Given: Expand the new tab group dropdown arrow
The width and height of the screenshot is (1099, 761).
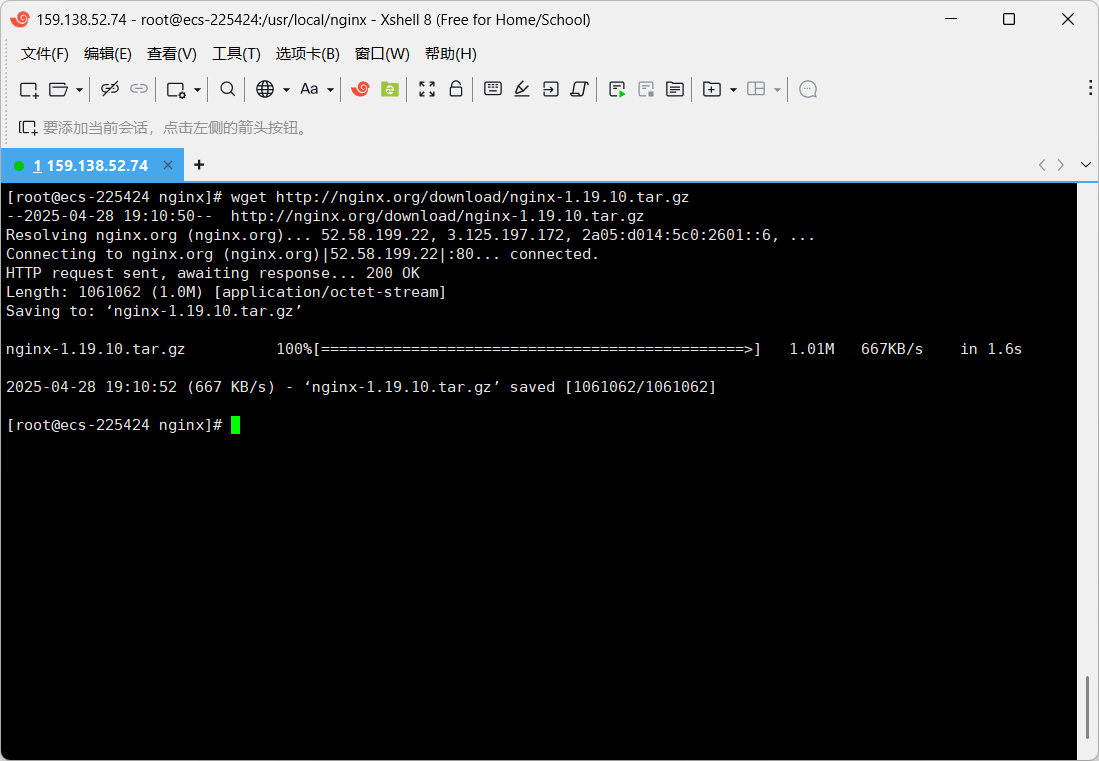Looking at the screenshot, I should 733,90.
